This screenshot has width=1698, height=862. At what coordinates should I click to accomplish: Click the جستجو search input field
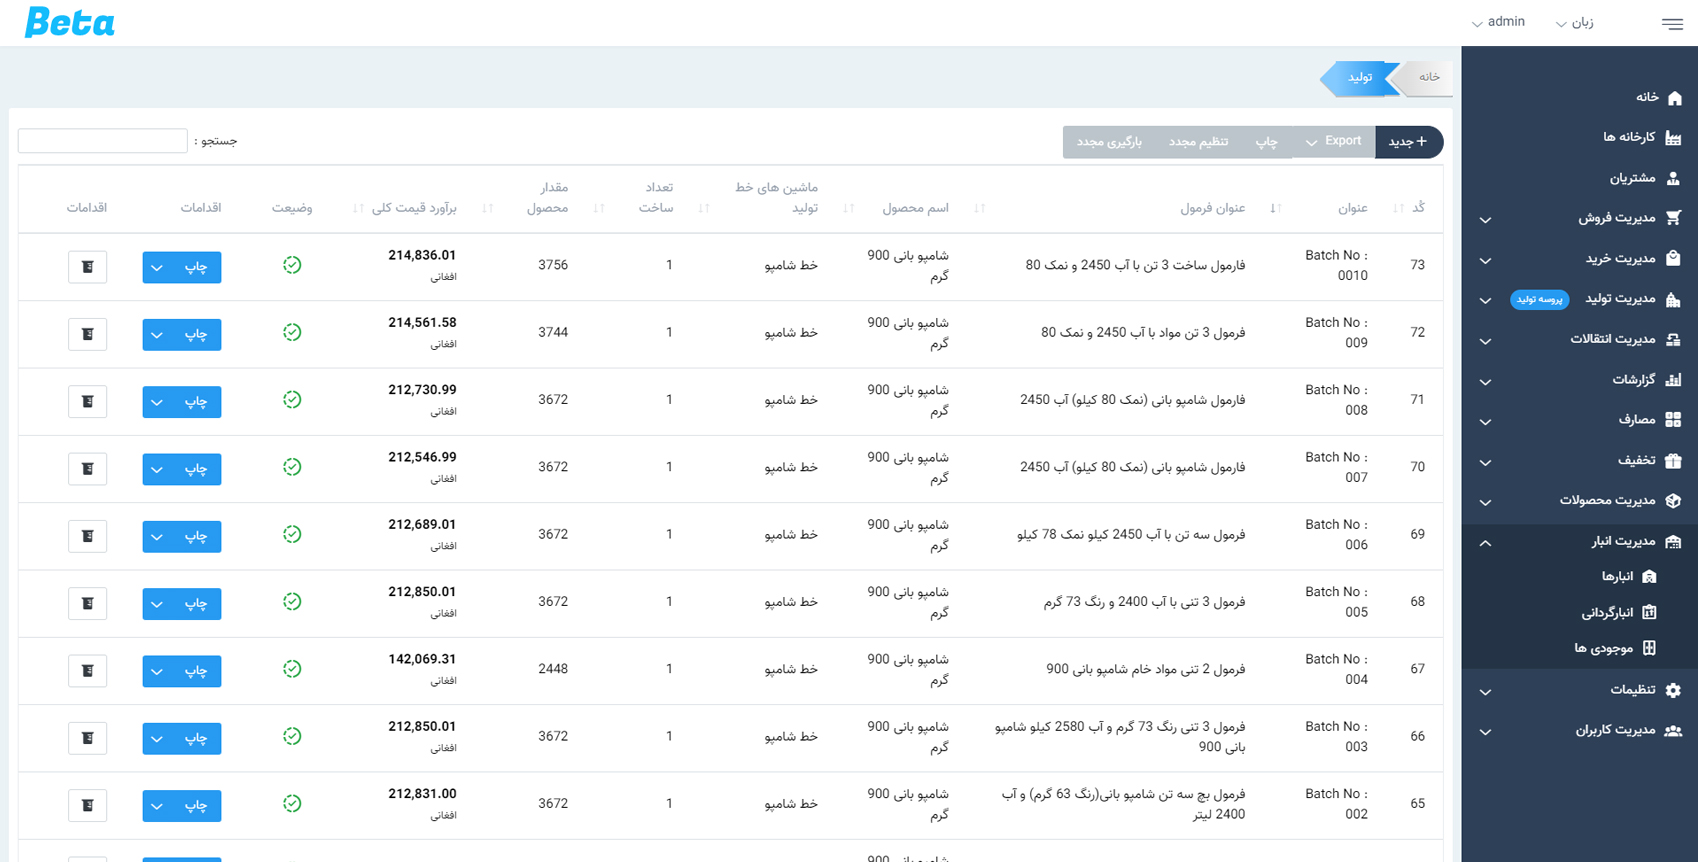(103, 141)
